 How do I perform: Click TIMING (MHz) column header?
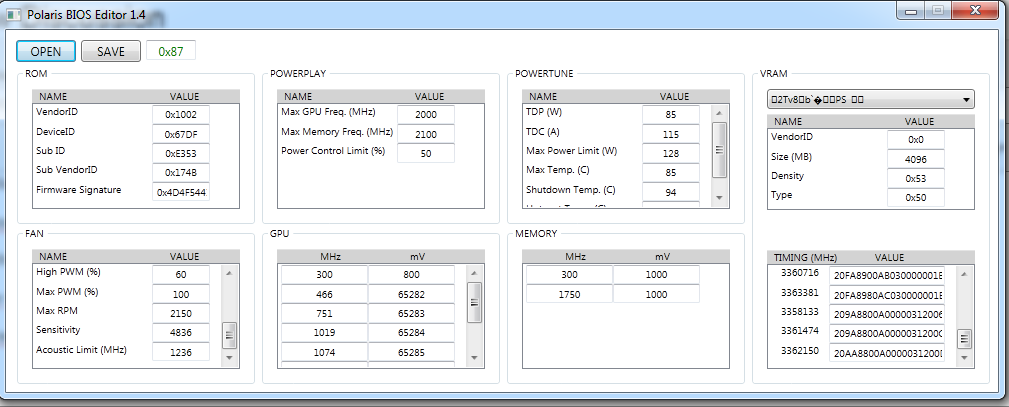pyautogui.click(x=805, y=257)
